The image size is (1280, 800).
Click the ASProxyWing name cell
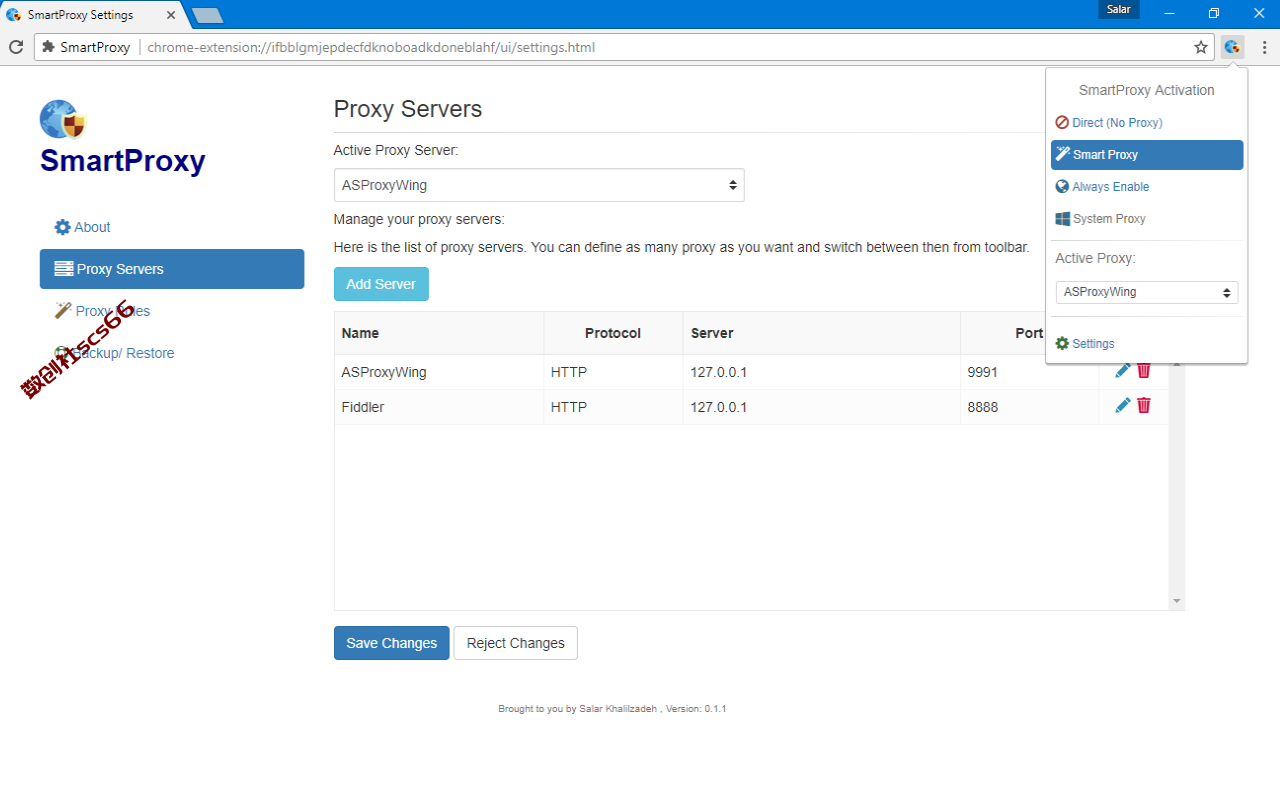(439, 372)
